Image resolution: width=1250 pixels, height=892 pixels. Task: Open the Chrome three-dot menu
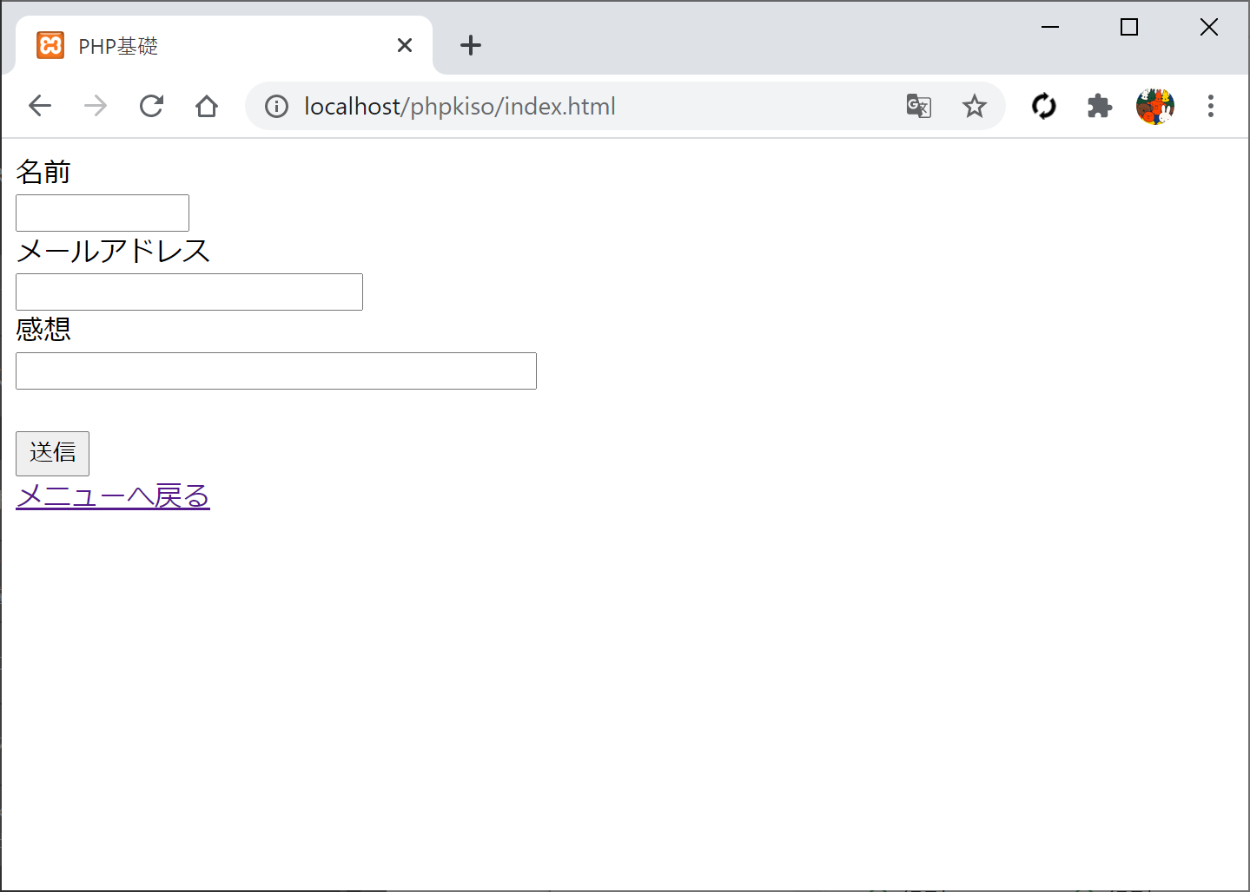[1211, 106]
